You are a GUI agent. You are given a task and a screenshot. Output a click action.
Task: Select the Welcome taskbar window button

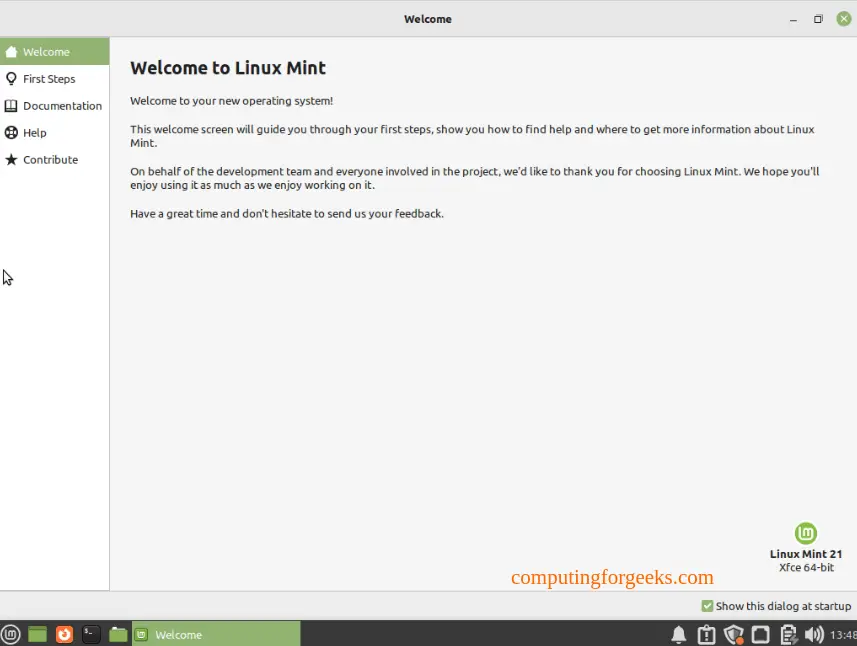[216, 634]
